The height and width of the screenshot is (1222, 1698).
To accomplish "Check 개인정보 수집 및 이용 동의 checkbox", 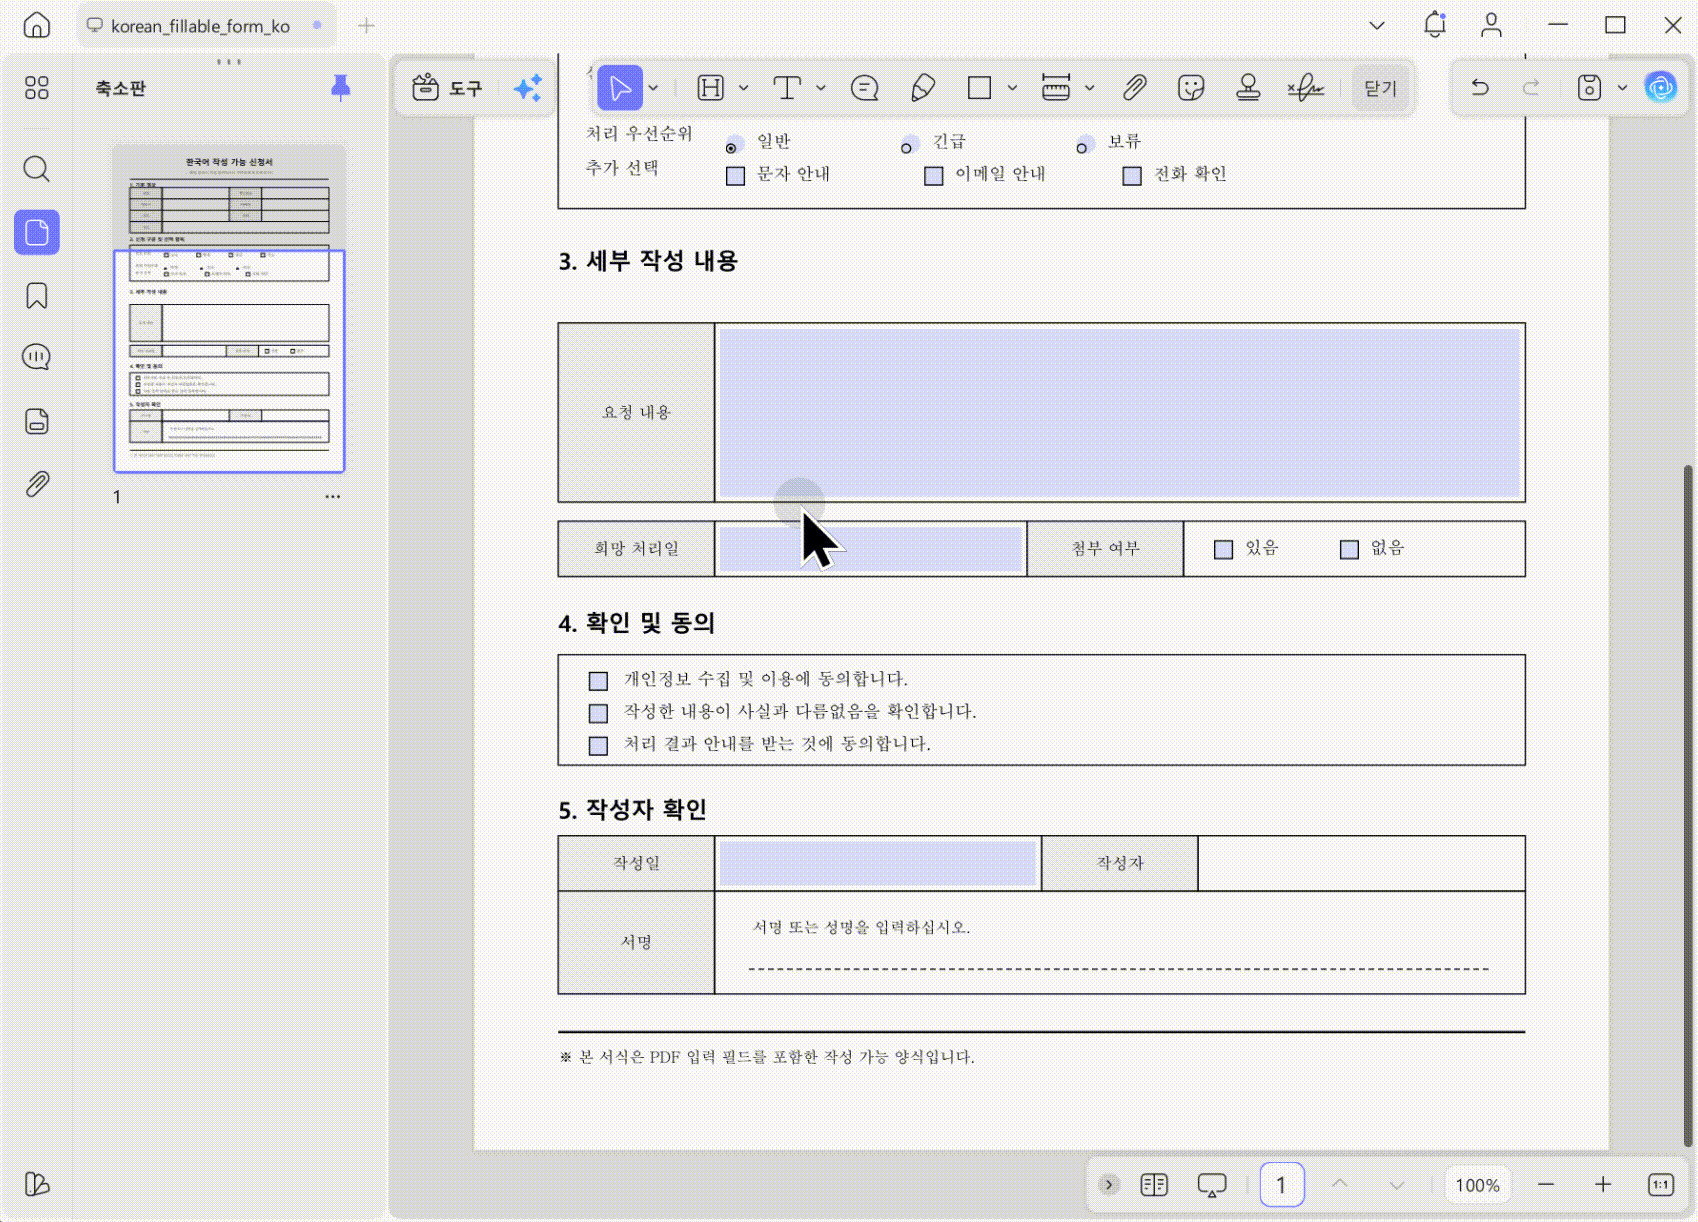I will pos(598,681).
